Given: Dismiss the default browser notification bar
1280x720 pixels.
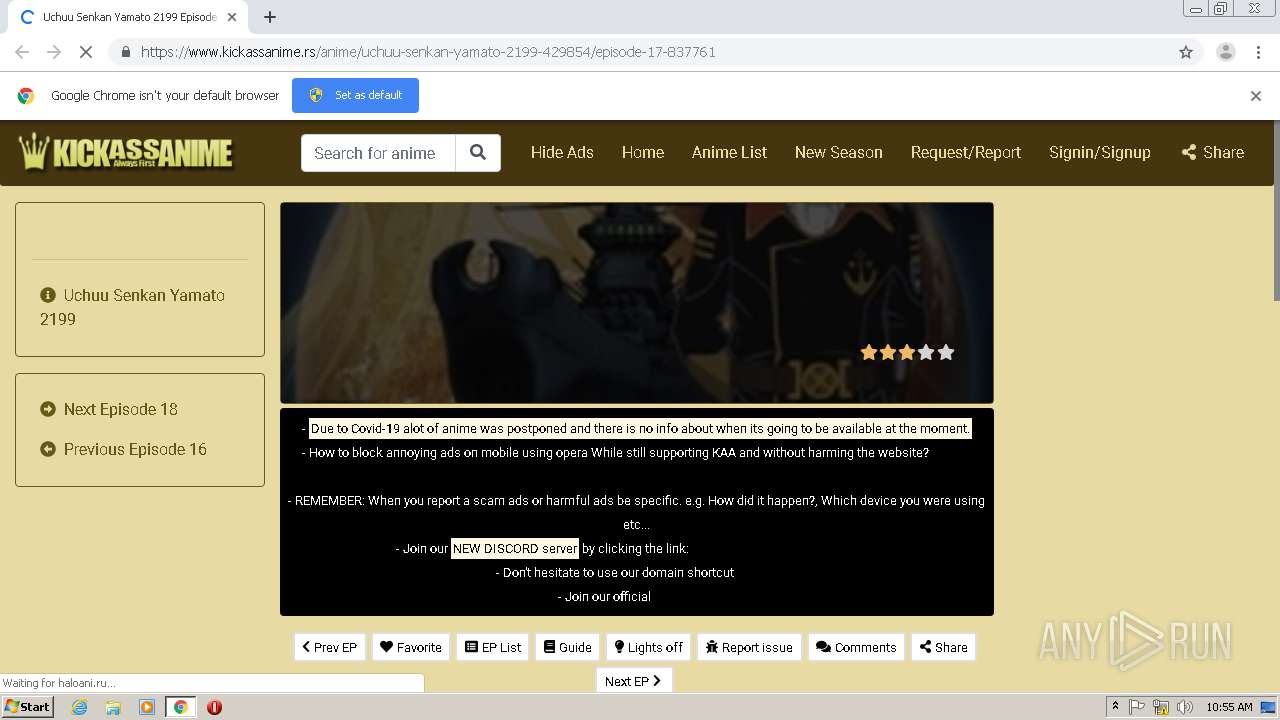Looking at the screenshot, I should coord(1256,96).
